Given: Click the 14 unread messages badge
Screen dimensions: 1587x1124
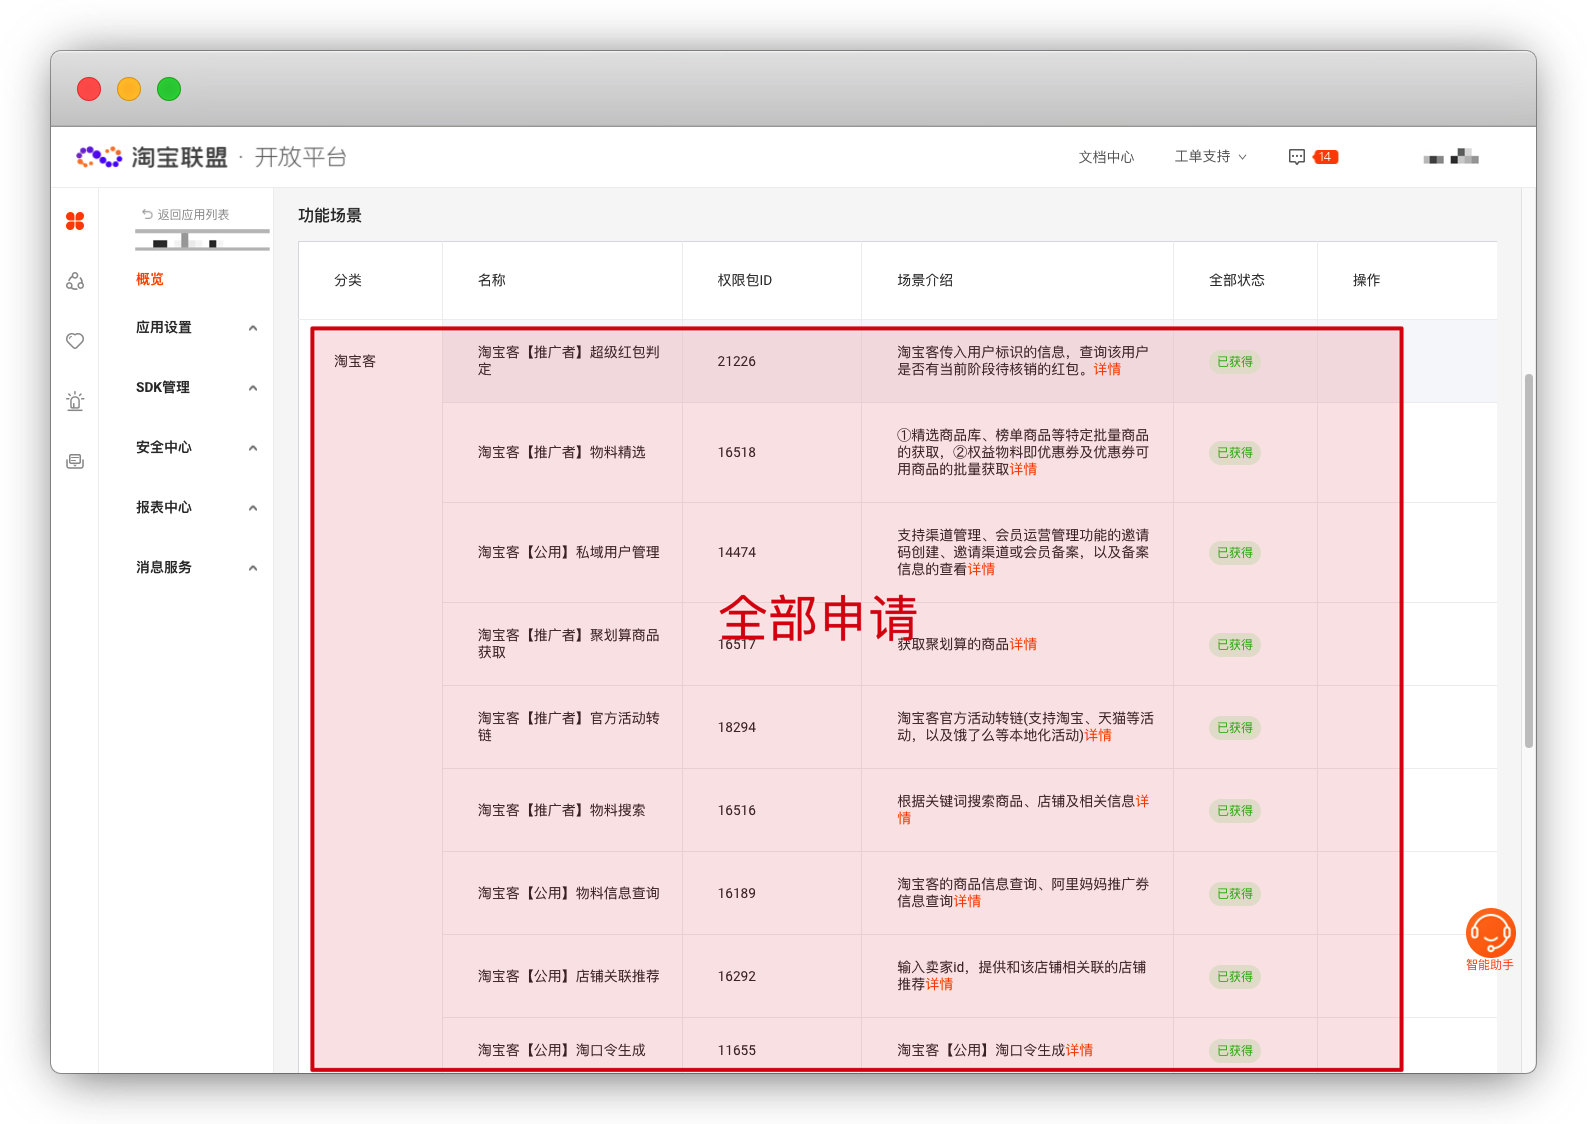Looking at the screenshot, I should pyautogui.click(x=1325, y=157).
